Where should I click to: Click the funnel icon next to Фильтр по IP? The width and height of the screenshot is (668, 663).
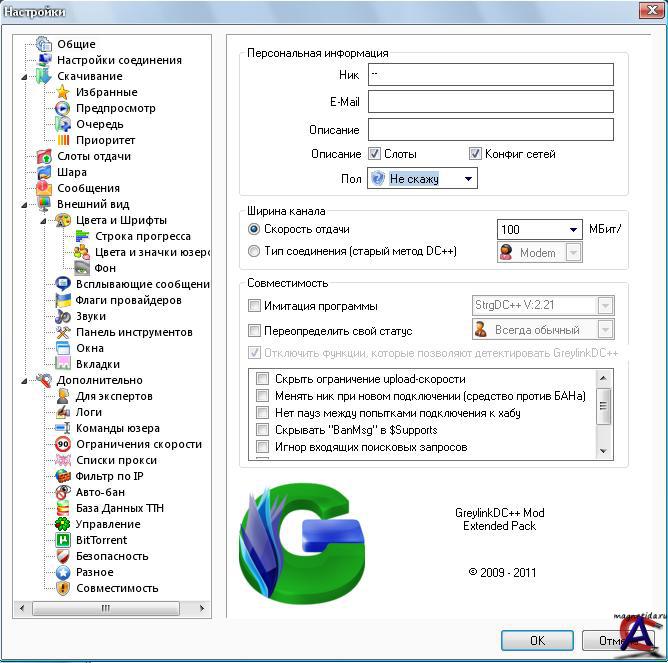click(x=63, y=476)
